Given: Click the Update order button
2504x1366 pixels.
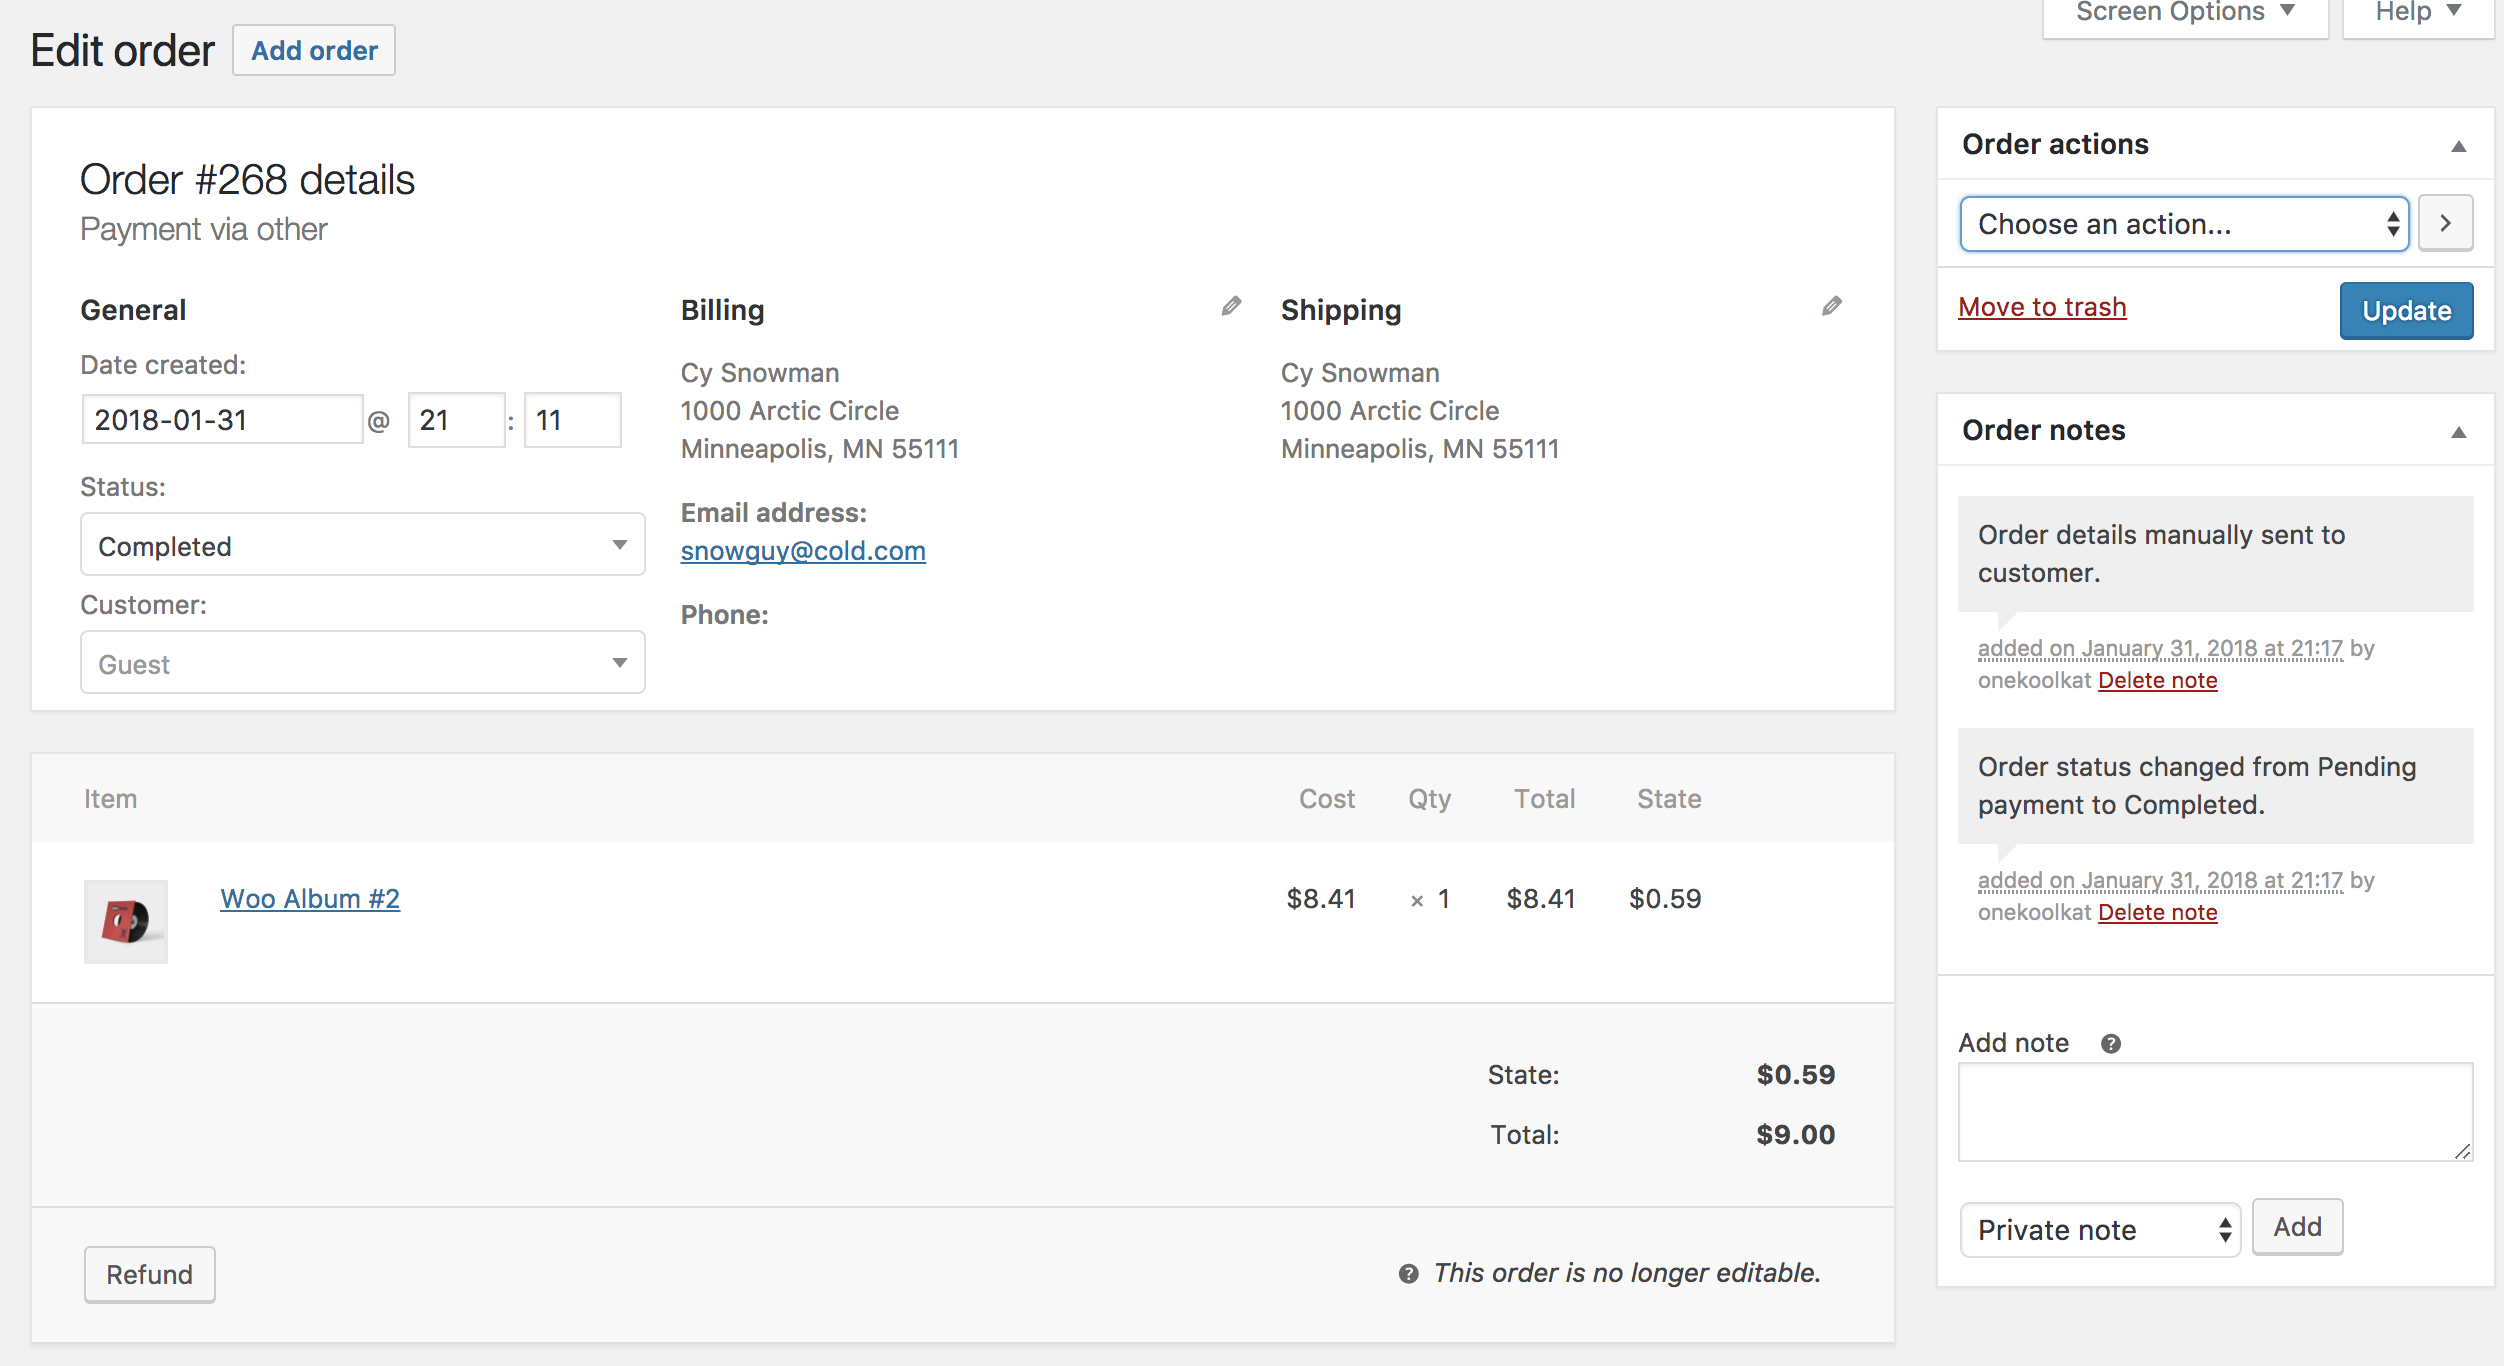Looking at the screenshot, I should 2405,310.
